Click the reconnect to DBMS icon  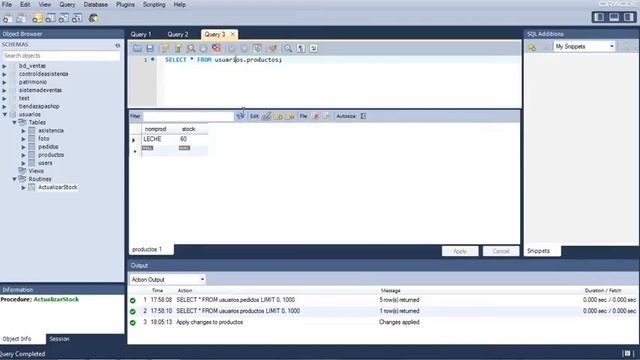click(93, 18)
